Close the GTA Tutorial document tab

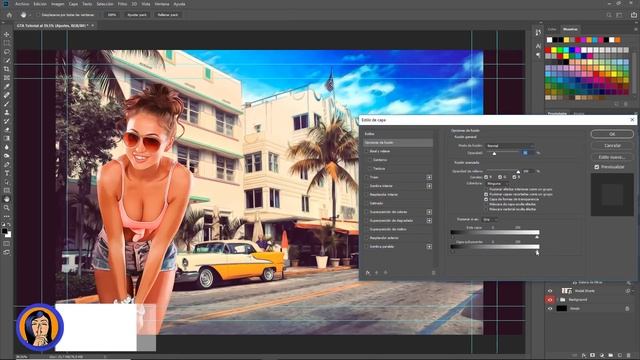tap(93, 25)
